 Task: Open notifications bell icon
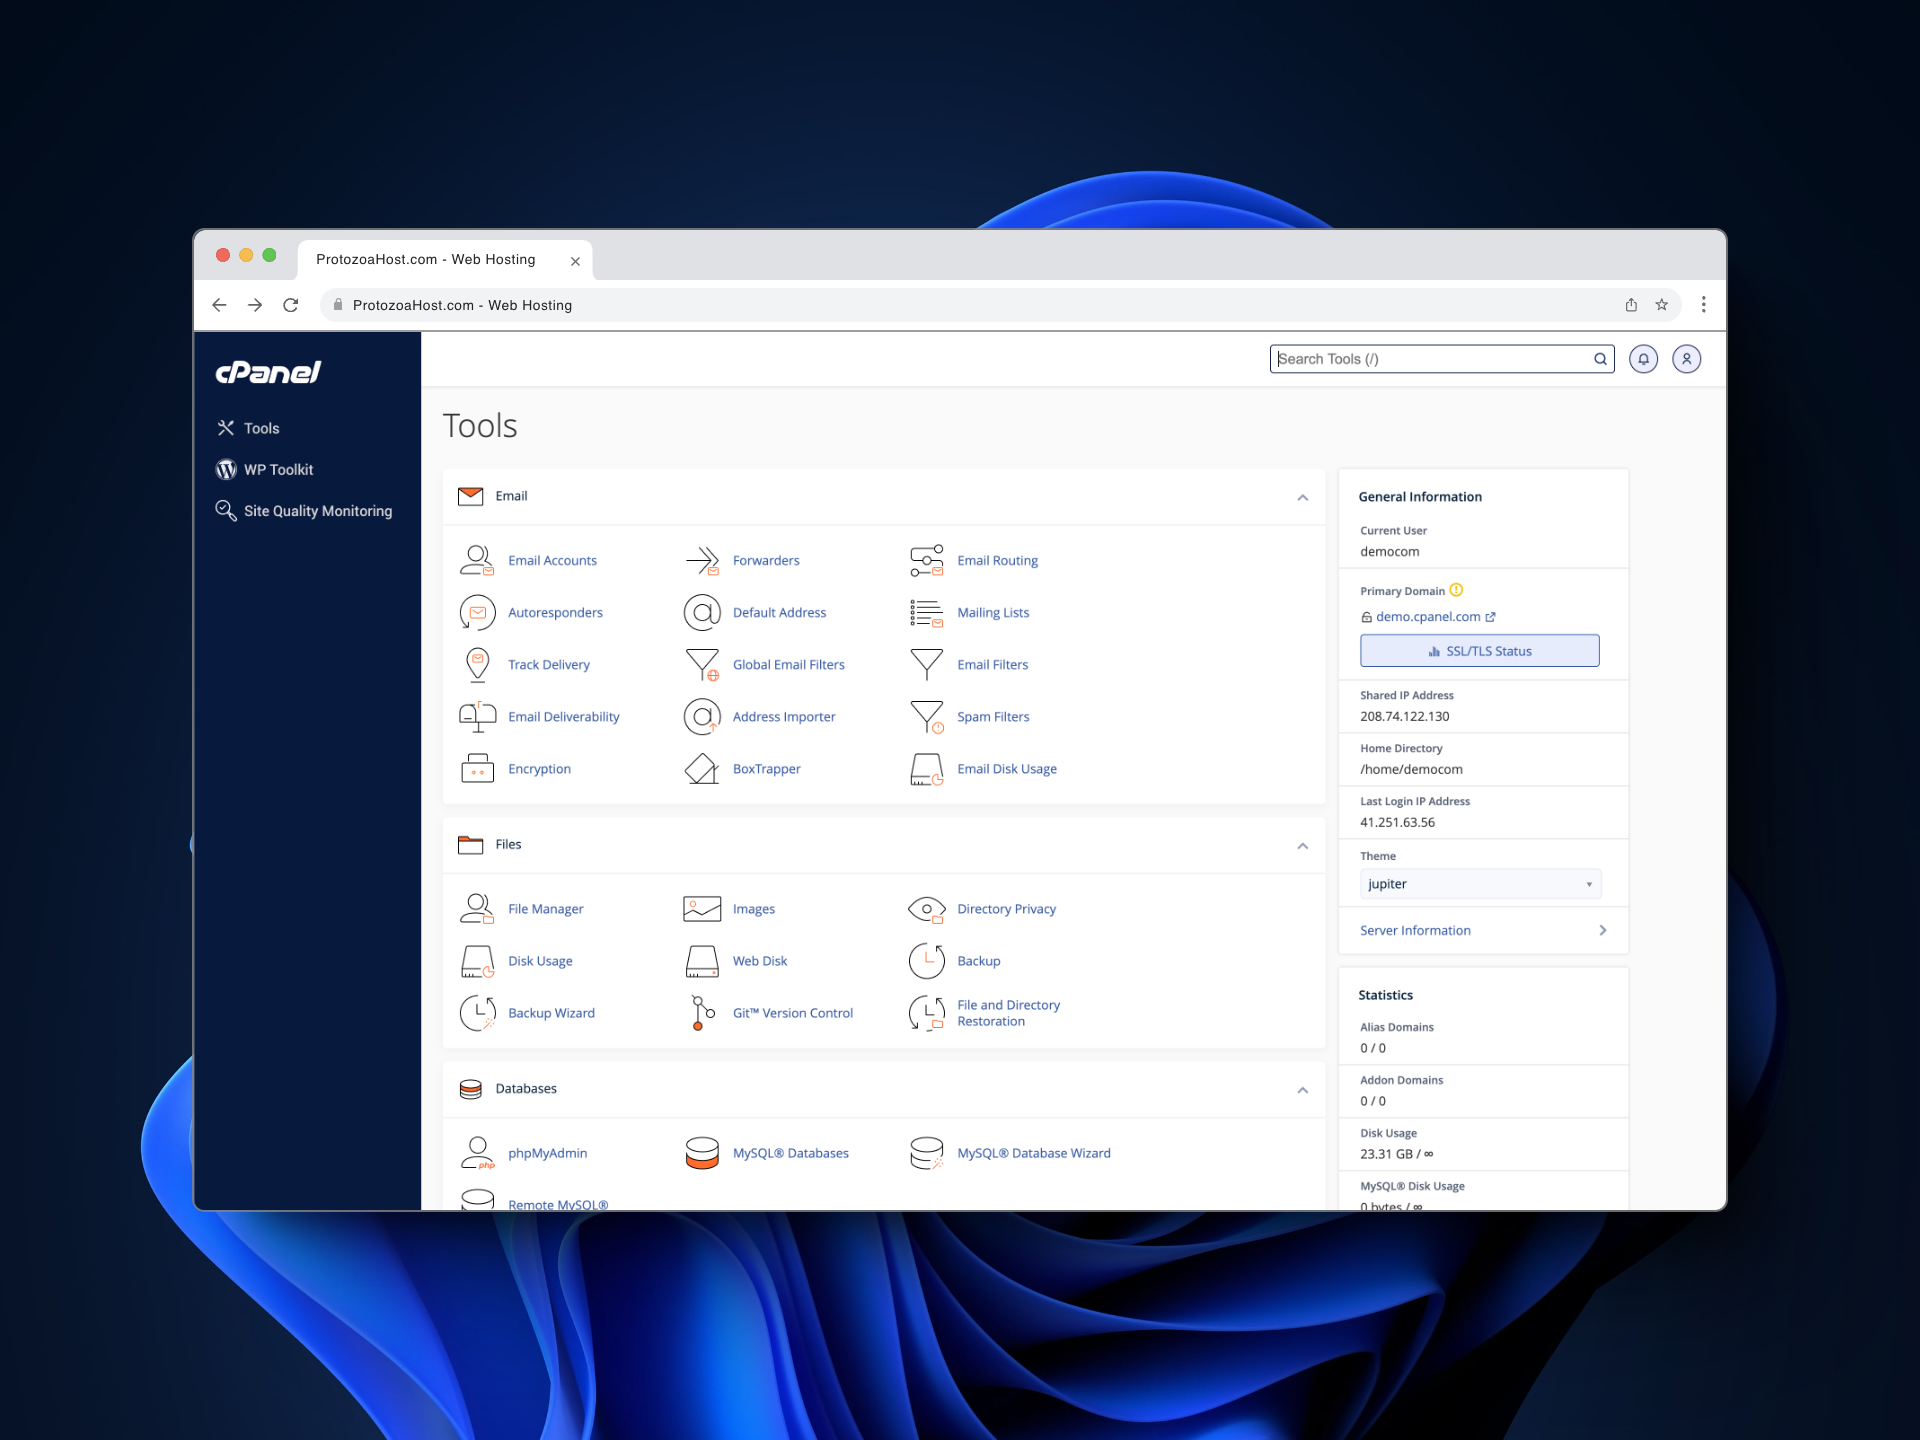[1643, 359]
